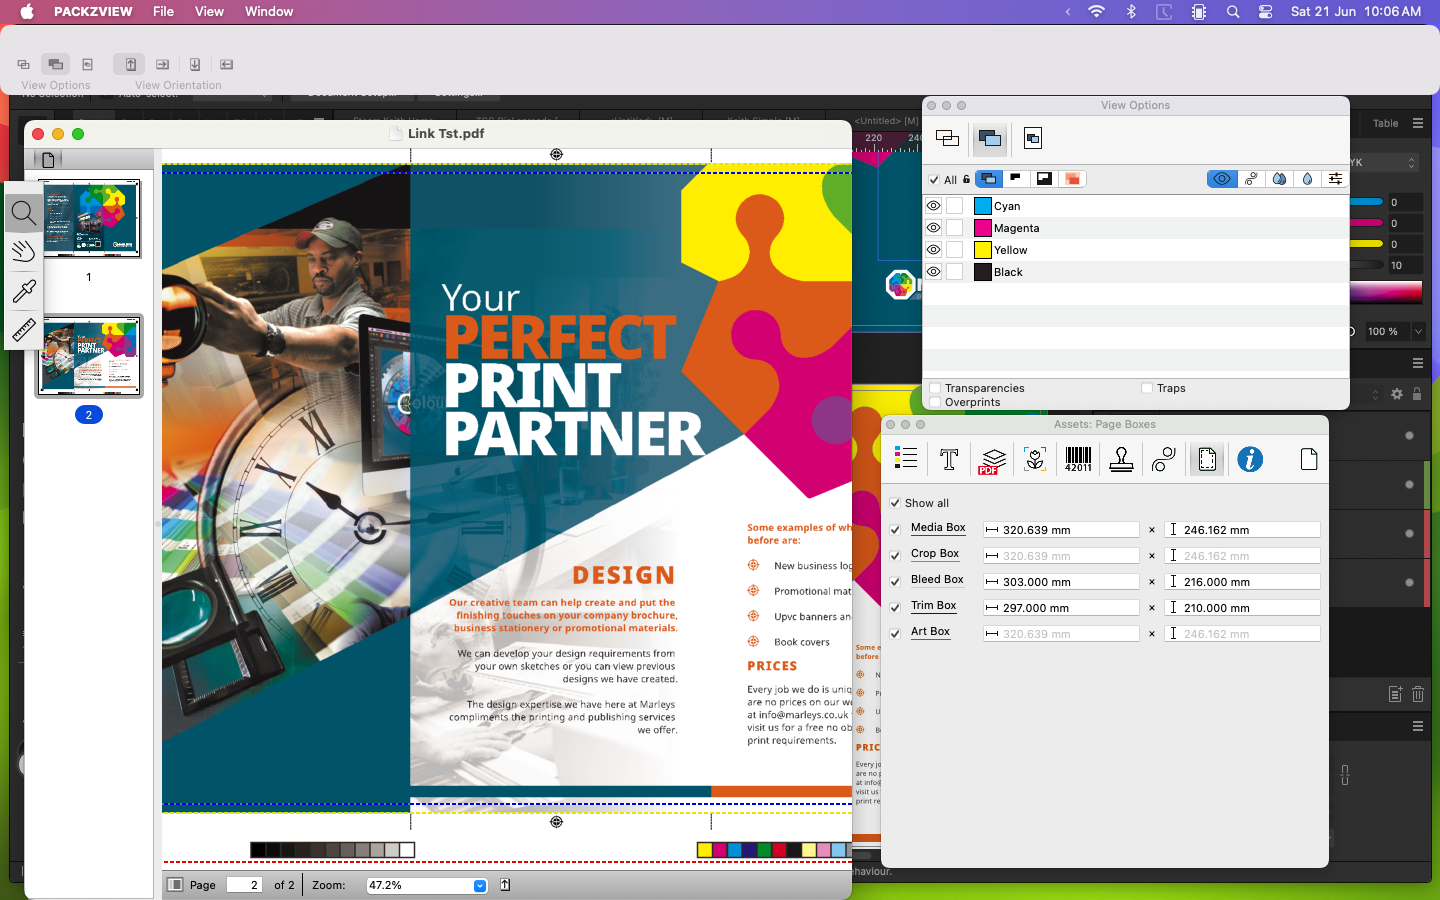
Task: Open the PDF layers asset icon
Action: [992, 459]
